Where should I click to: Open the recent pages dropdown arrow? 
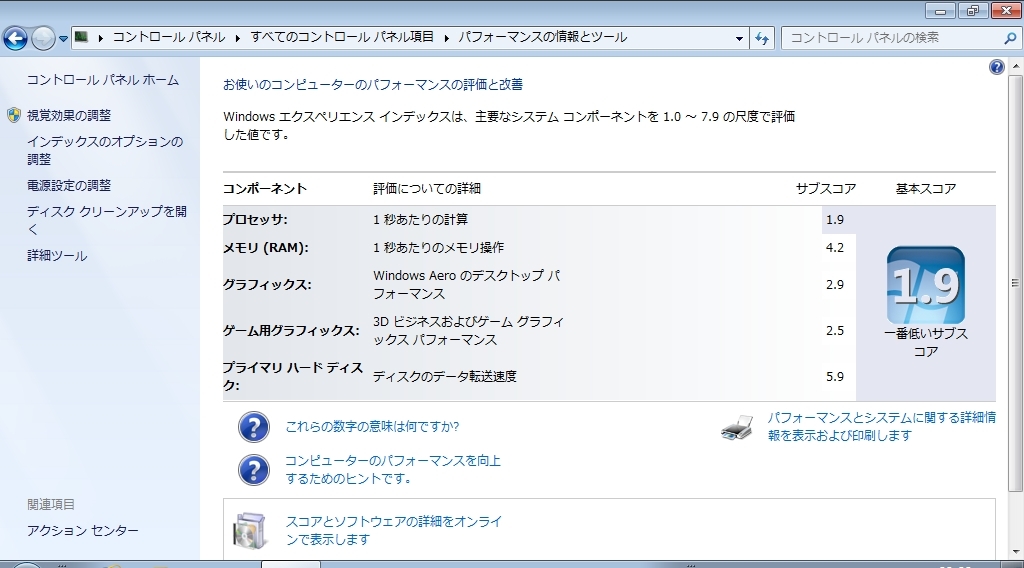point(63,39)
